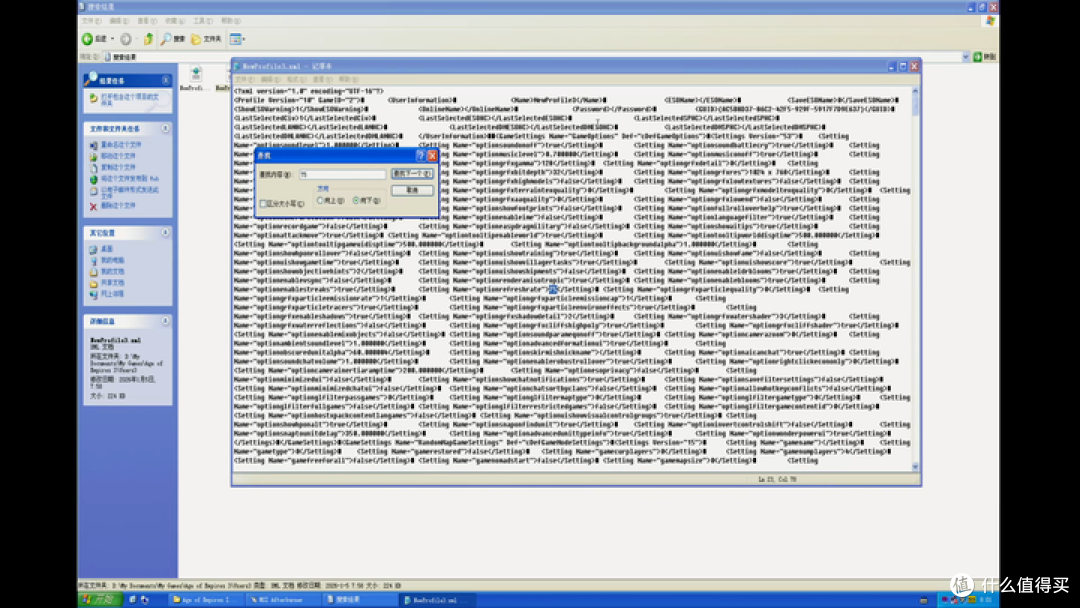The width and height of the screenshot is (1080, 608).
Task: Open the Views button in Explorer toolbar
Action: coord(236,39)
